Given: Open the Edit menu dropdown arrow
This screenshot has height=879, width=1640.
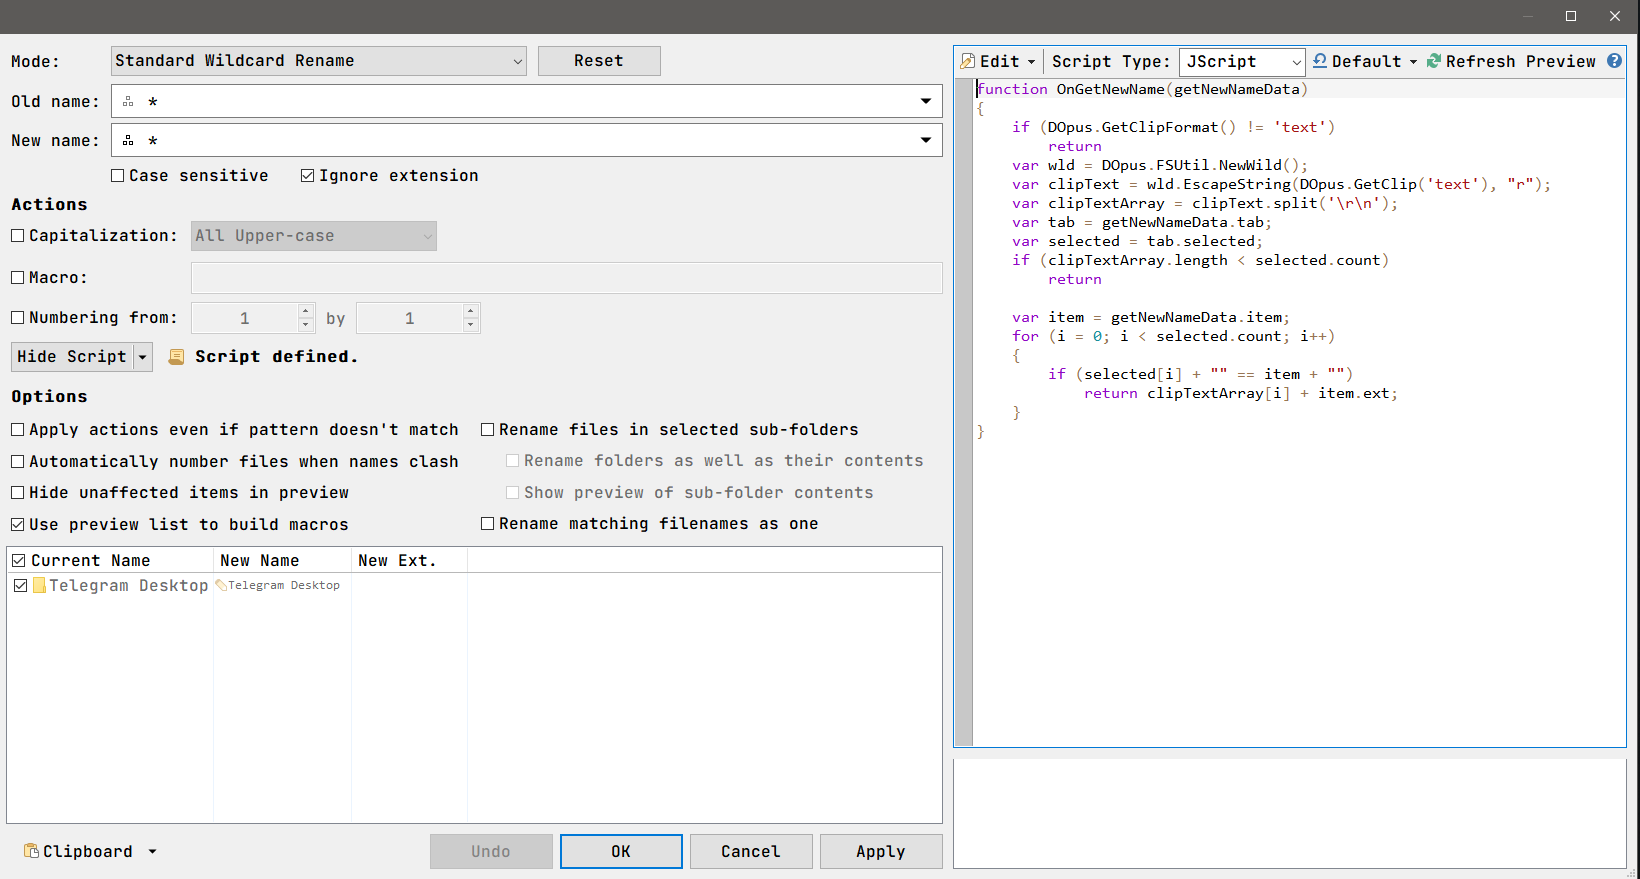Looking at the screenshot, I should point(1032,62).
